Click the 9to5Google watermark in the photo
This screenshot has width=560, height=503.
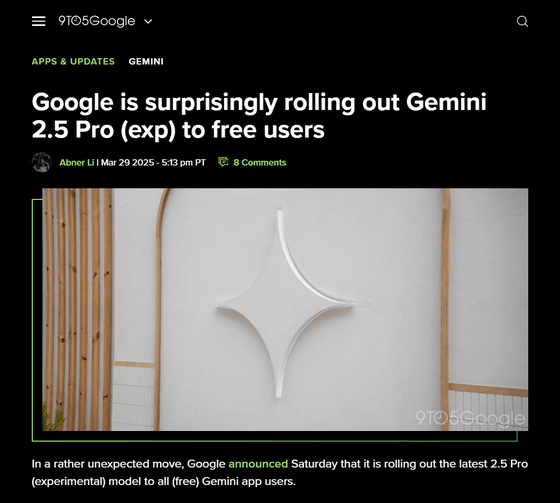point(470,418)
